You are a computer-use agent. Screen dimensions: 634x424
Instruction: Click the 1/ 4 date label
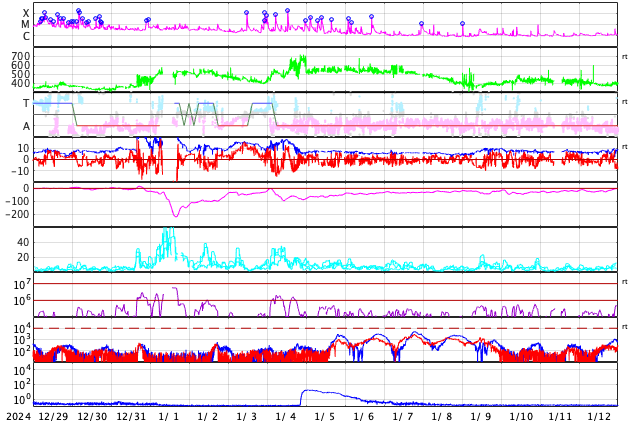tap(286, 416)
